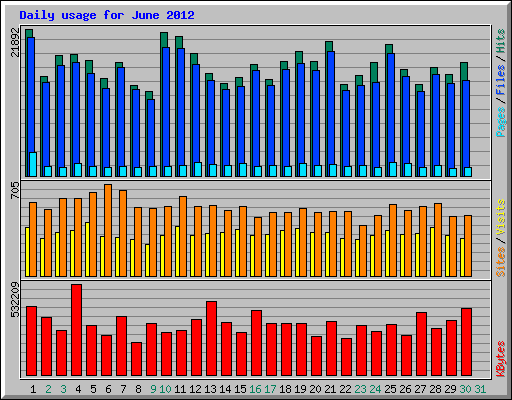
Task: Click the red KBytes bar for day 8
Action: point(136,359)
